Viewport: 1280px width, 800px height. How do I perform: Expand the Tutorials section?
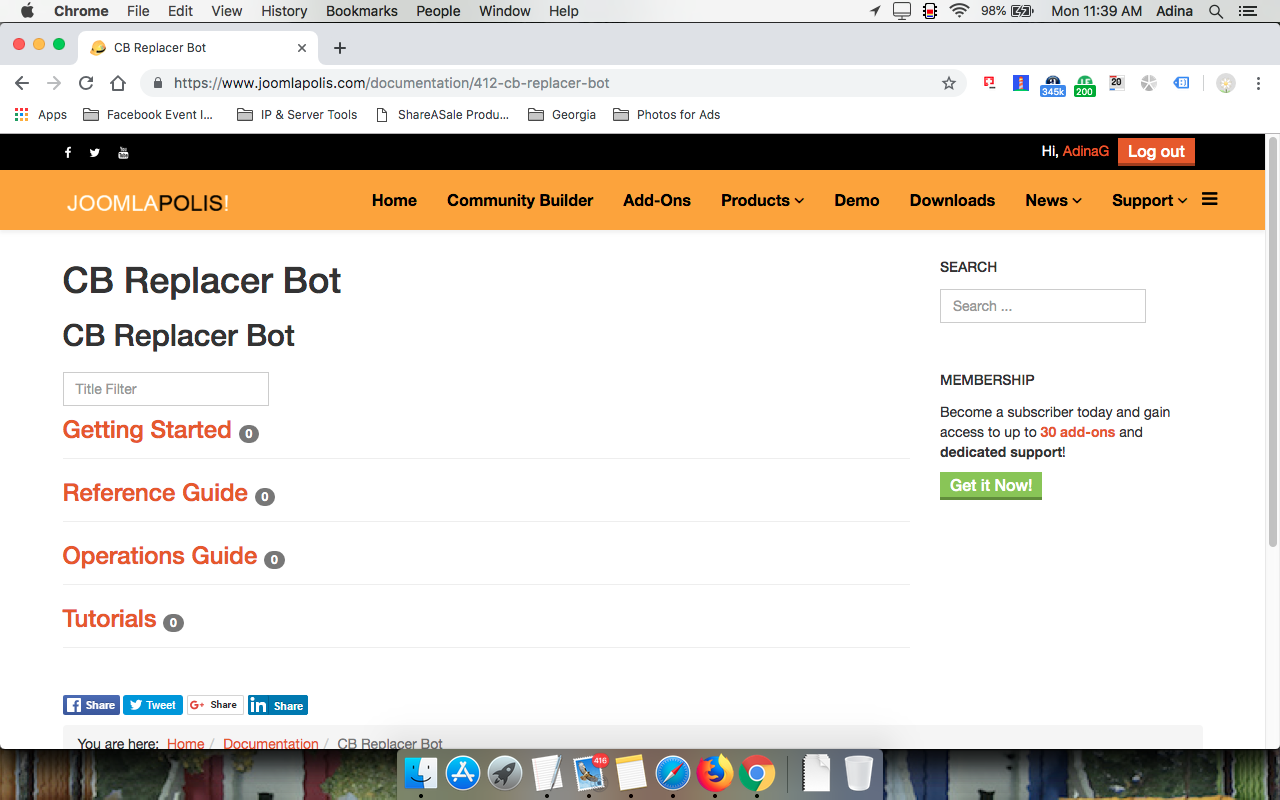click(110, 619)
